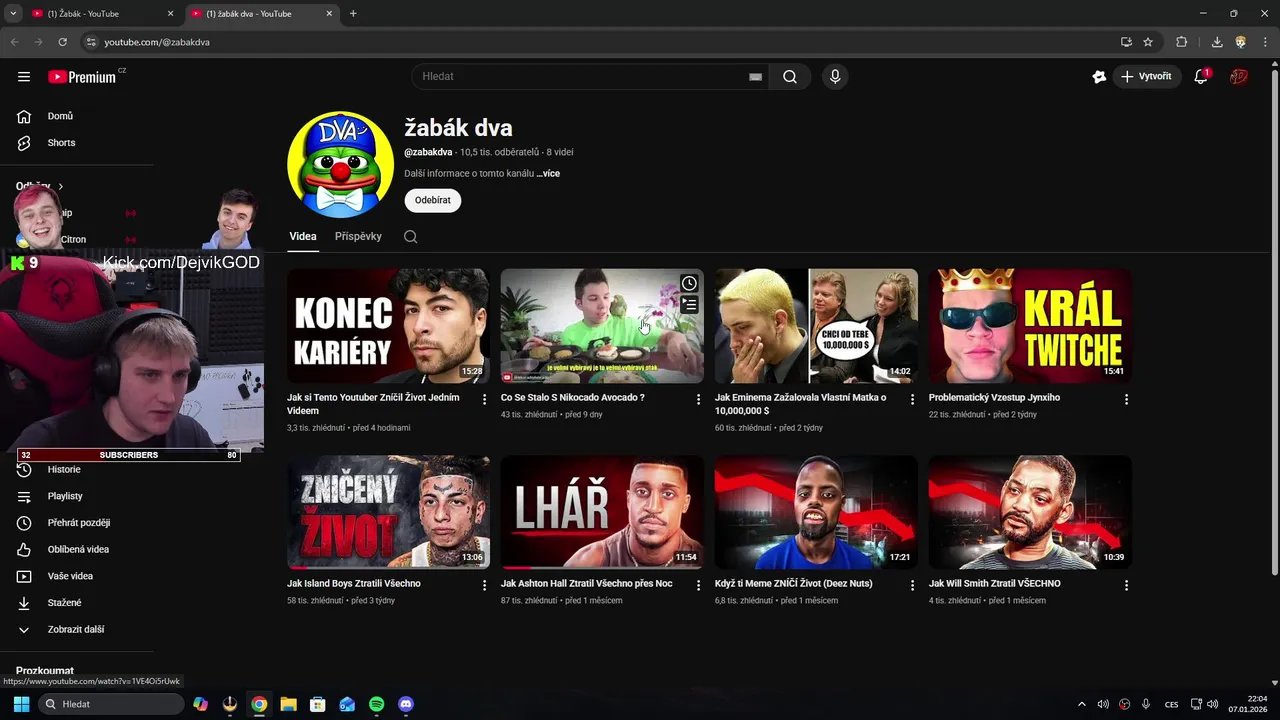Reload the page in browser
This screenshot has width=1280, height=720.
[x=62, y=42]
